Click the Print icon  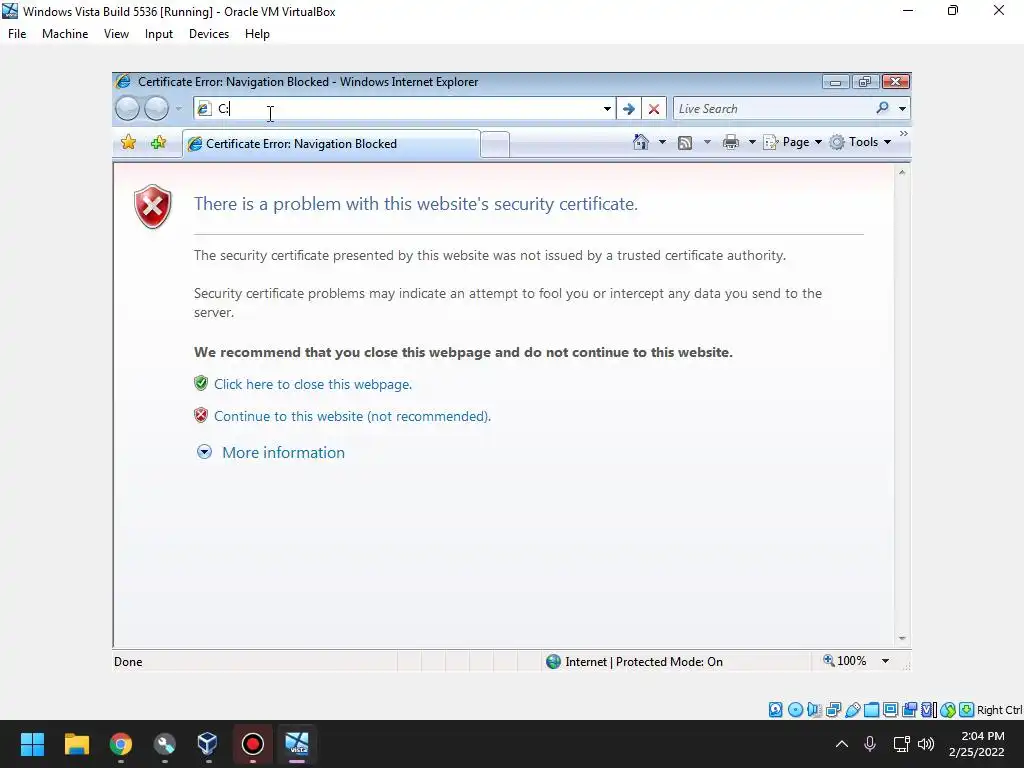(731, 142)
